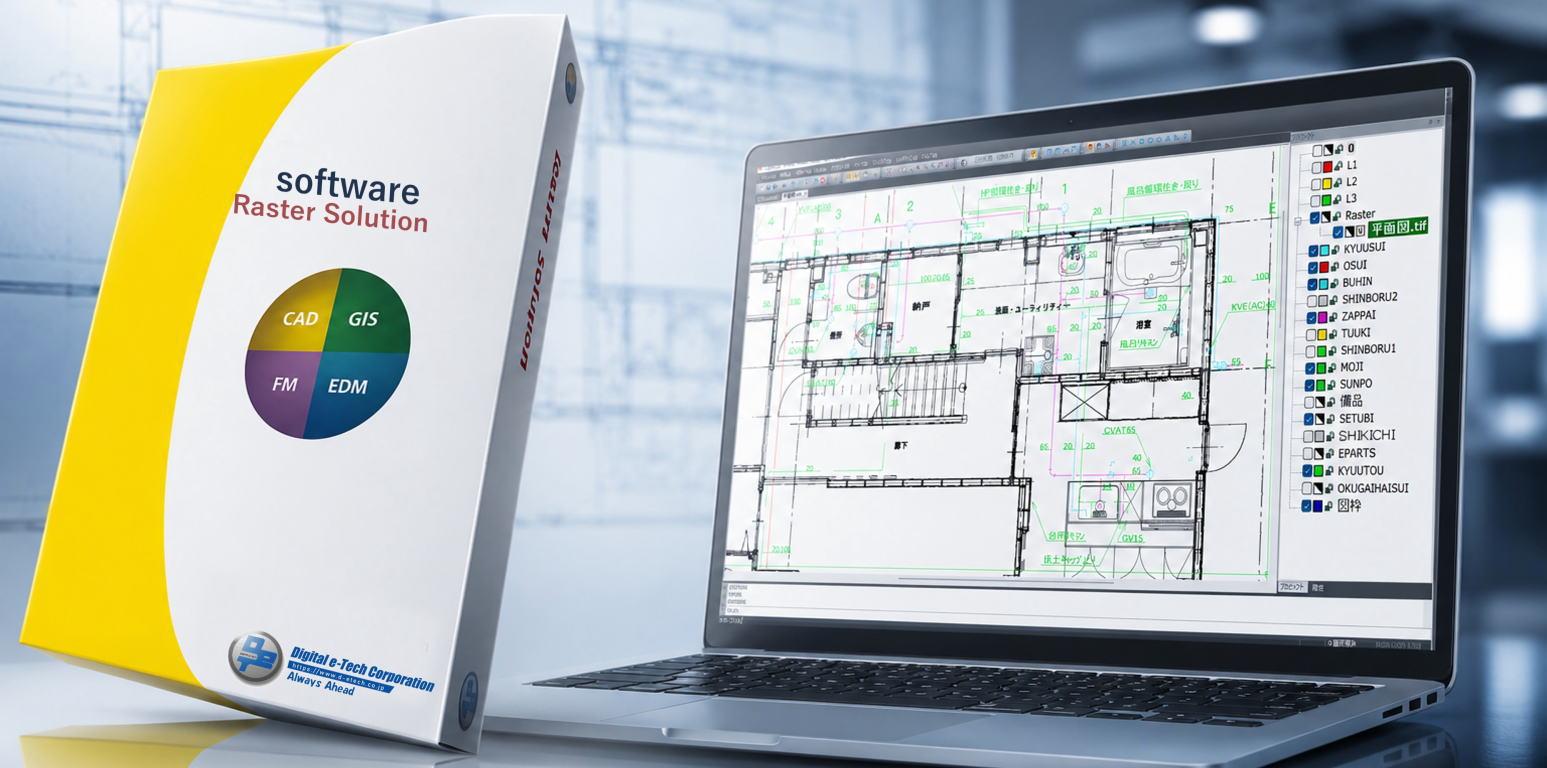Collapse the Raster layer tree node
Screen dimensions: 1547x768
tap(1299, 219)
